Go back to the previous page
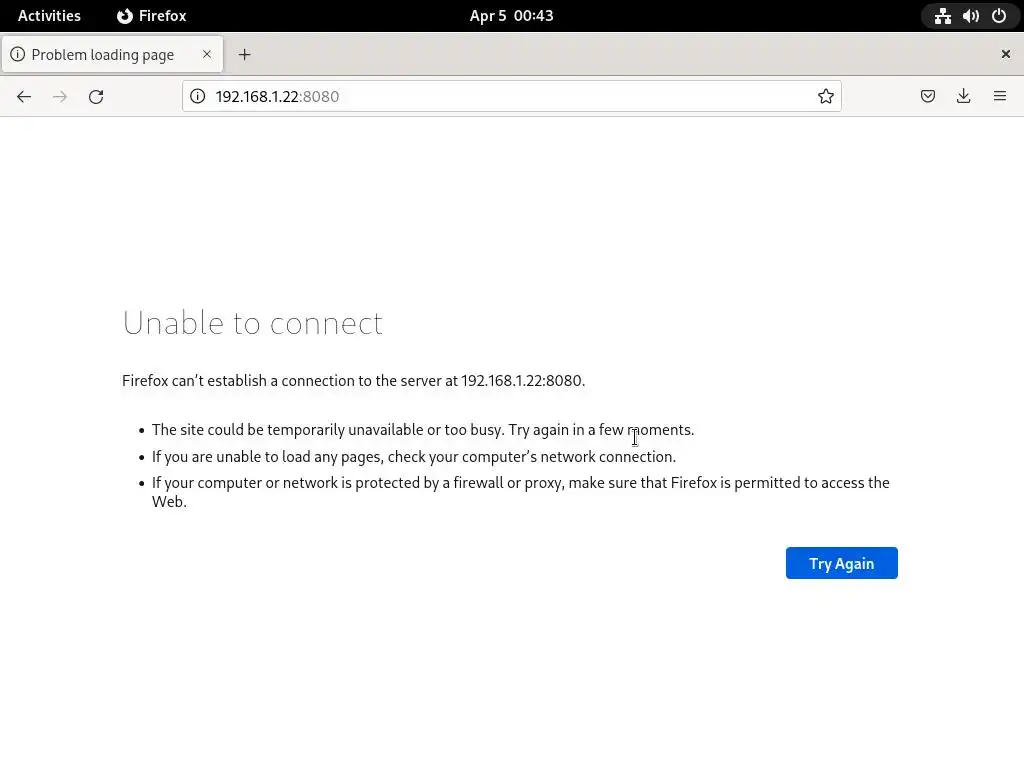The image size is (1024, 768). point(24,96)
